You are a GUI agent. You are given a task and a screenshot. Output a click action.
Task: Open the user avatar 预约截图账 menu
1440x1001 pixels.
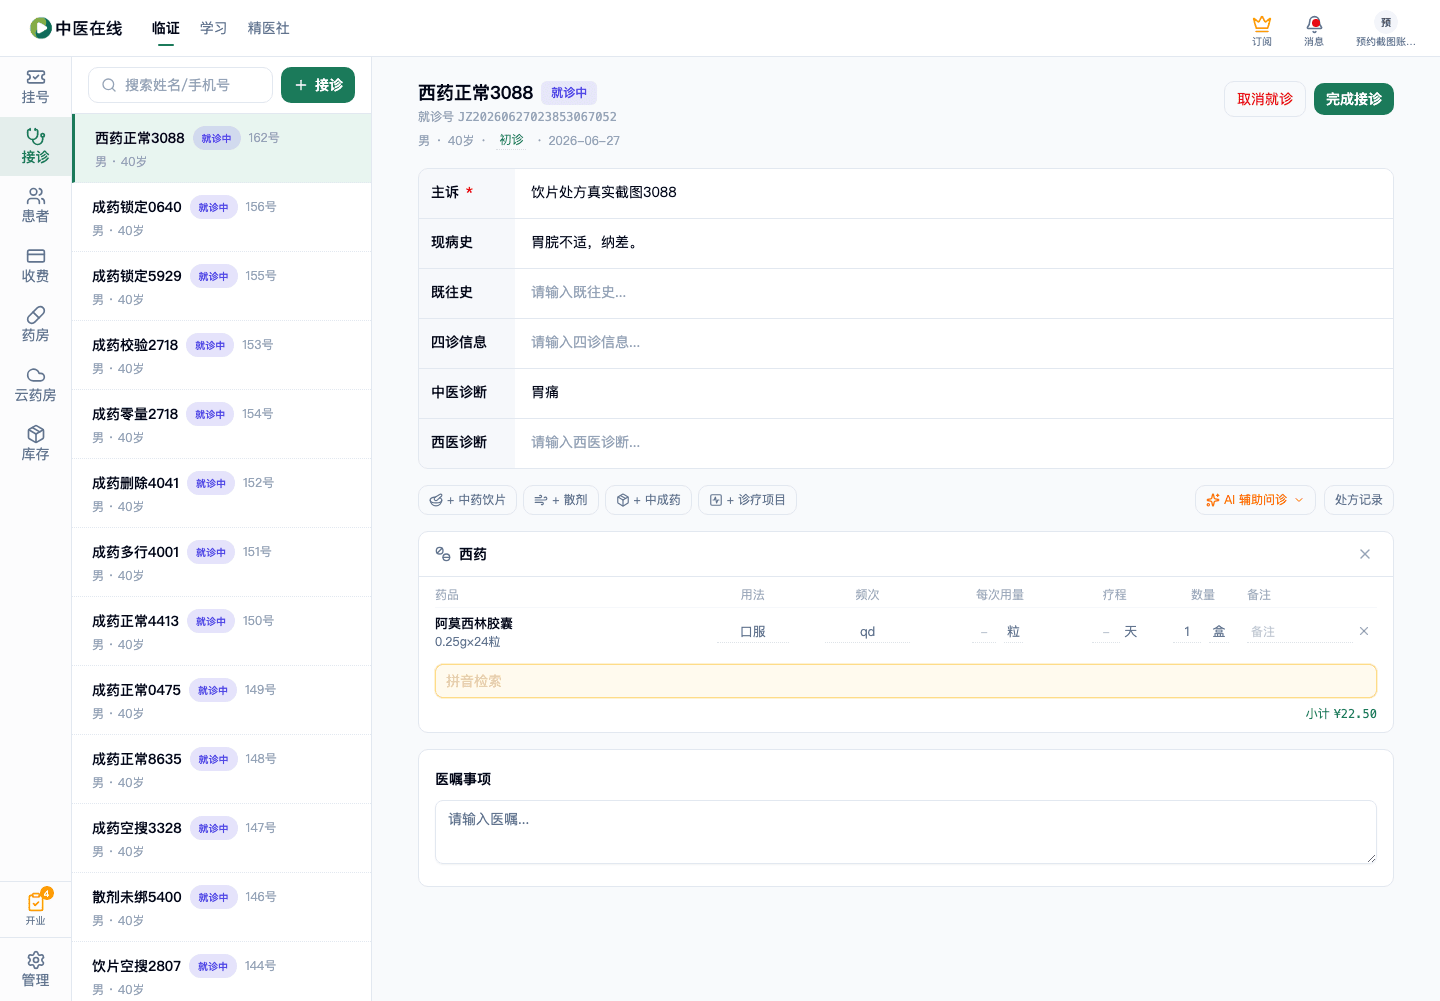click(1386, 31)
